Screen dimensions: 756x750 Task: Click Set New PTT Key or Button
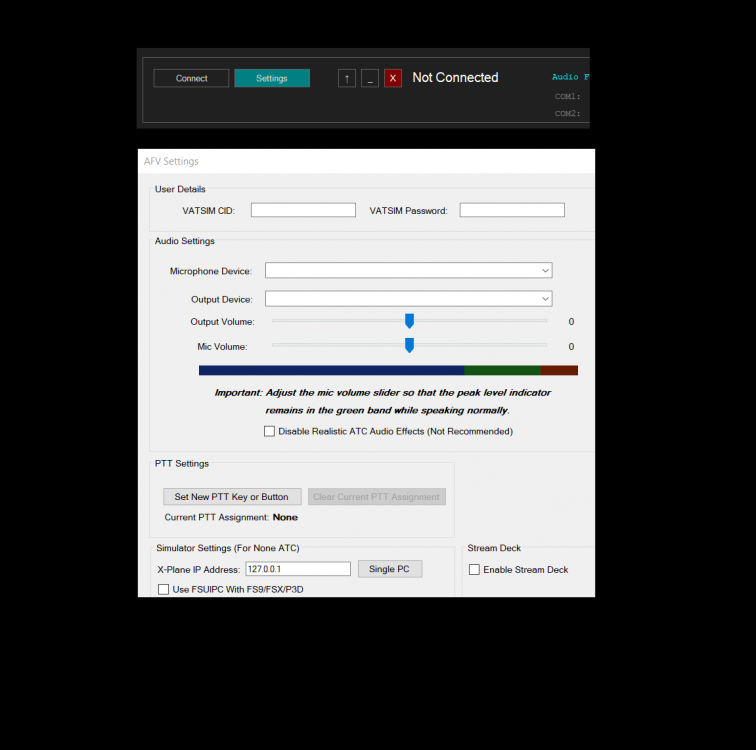click(x=232, y=497)
